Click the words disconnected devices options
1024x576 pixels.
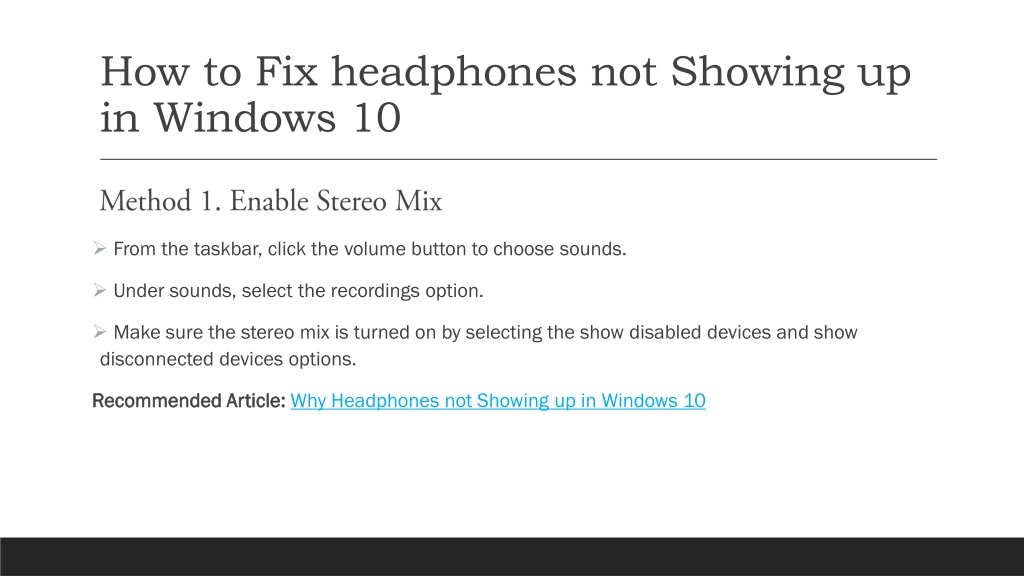click(x=228, y=359)
